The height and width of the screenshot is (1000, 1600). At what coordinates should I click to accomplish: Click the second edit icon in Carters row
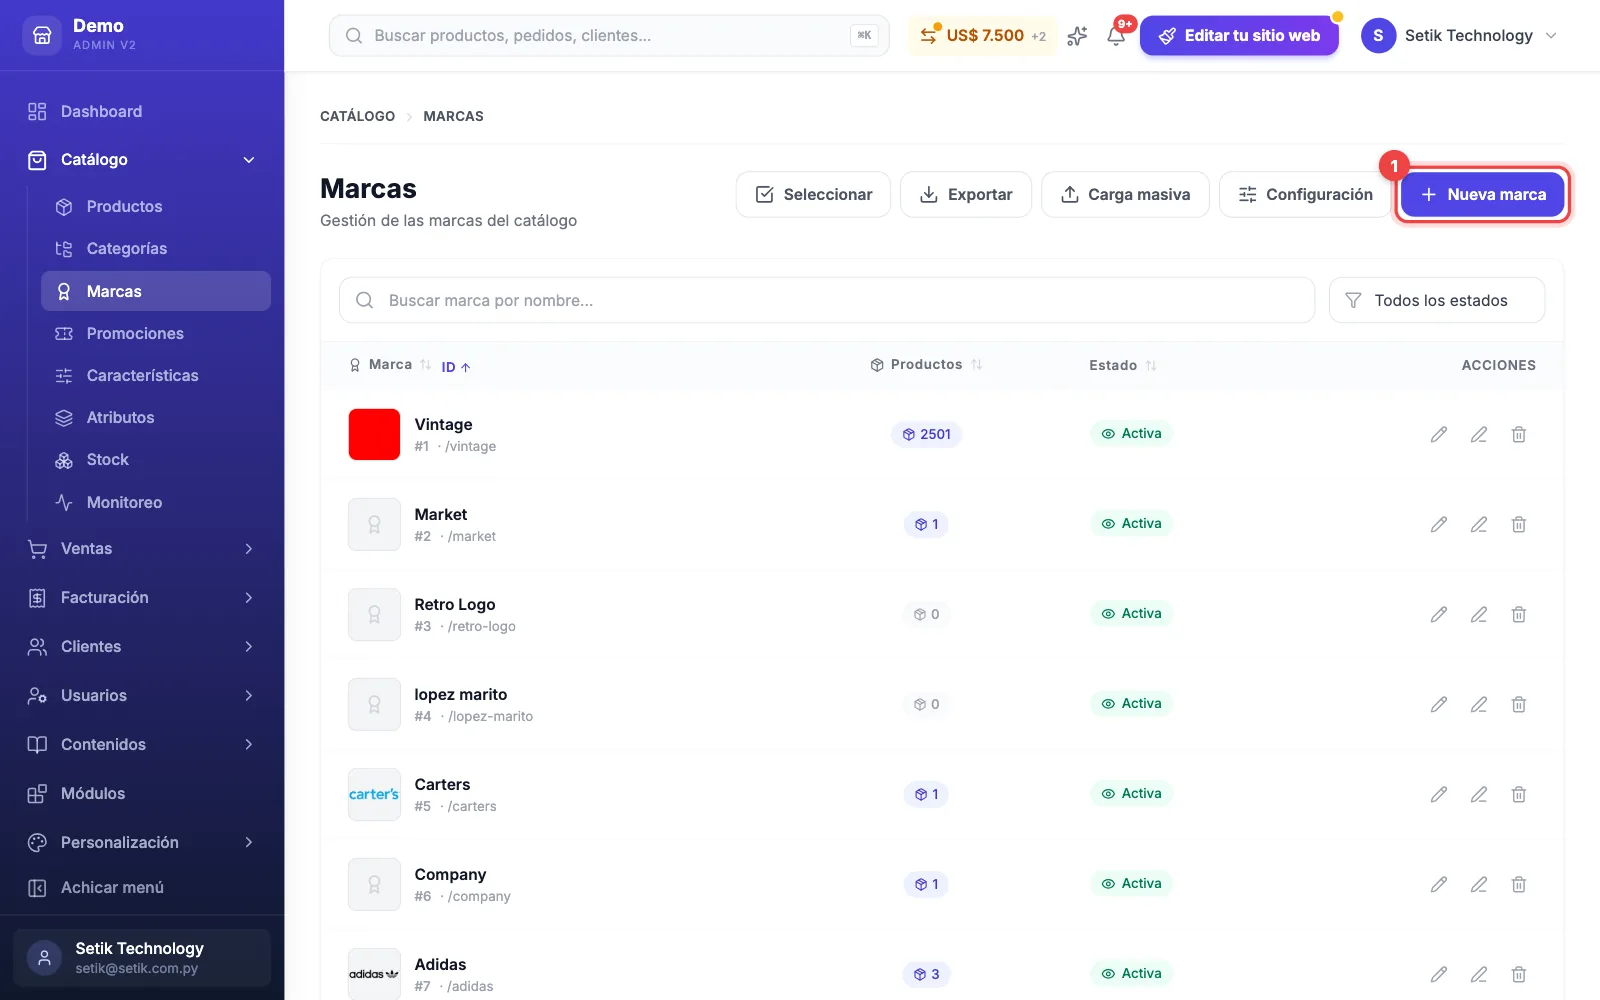1478,794
